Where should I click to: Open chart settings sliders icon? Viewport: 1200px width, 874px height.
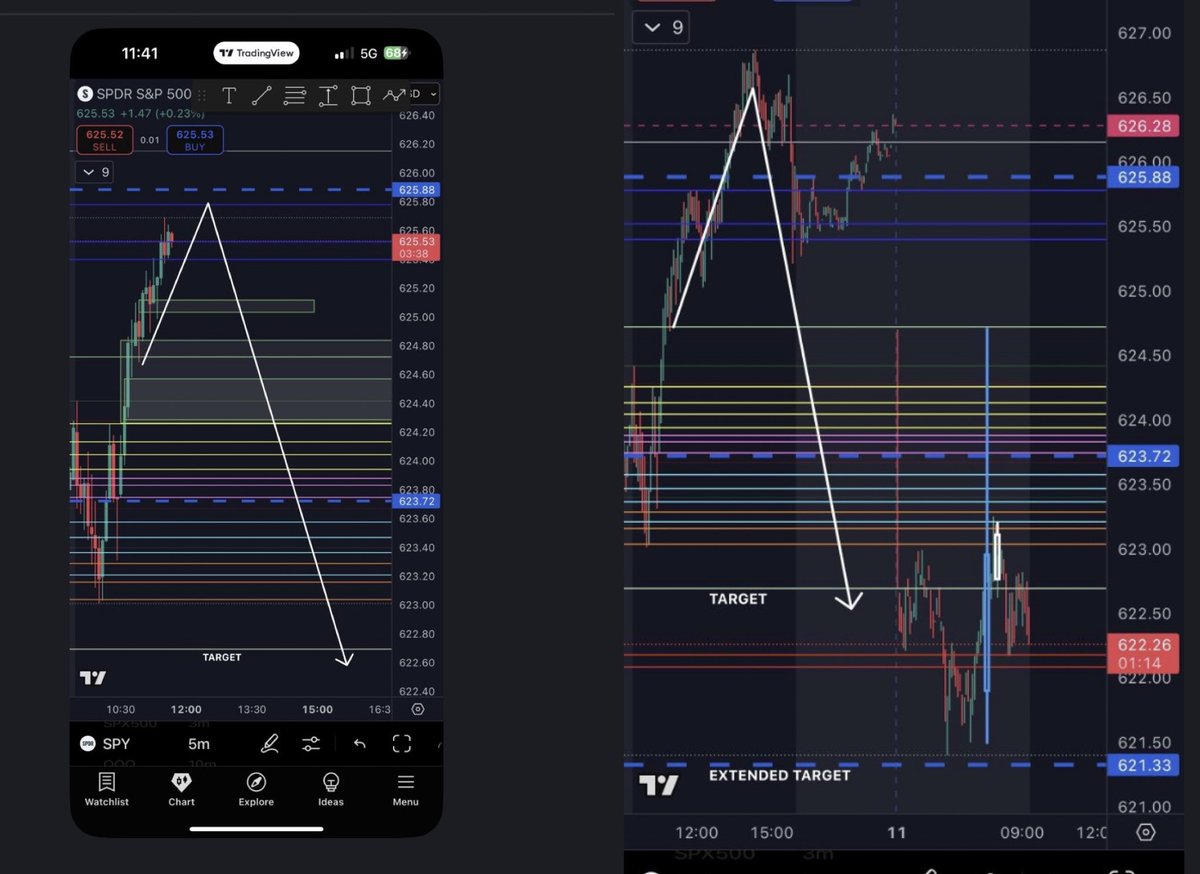[x=311, y=743]
